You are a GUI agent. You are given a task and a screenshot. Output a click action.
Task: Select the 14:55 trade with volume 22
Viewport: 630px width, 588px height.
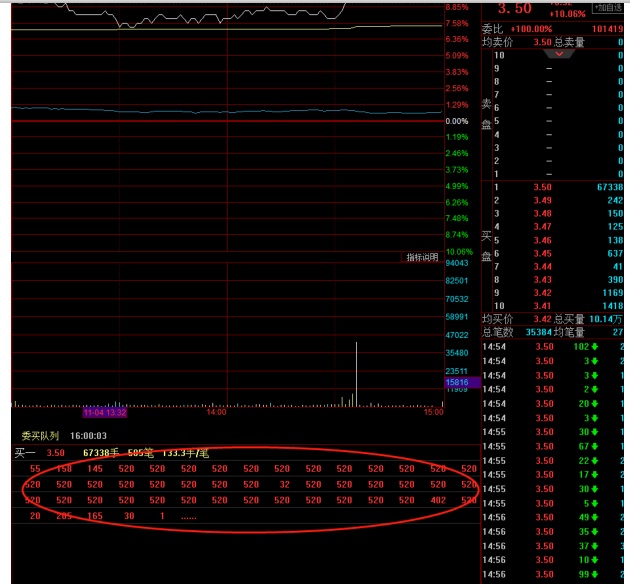553,461
